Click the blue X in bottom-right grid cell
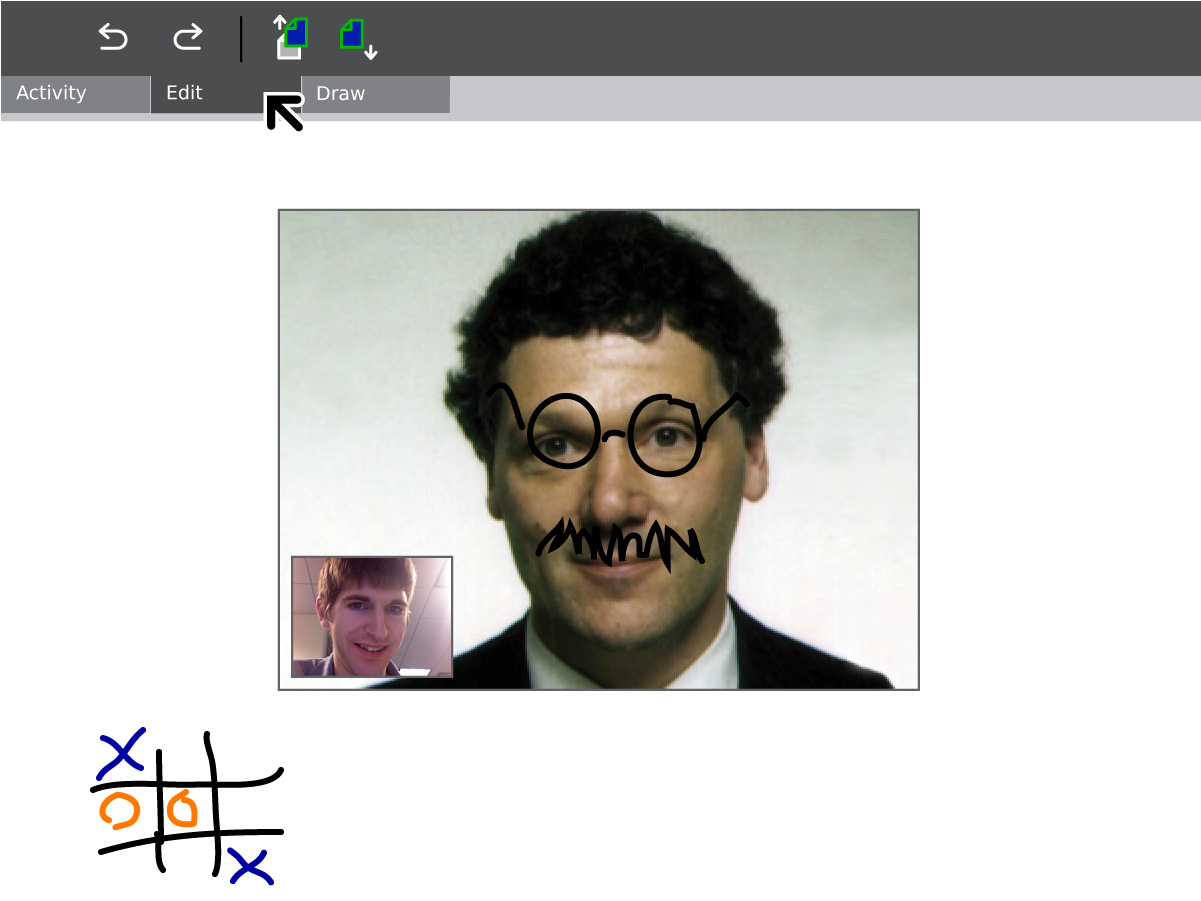This screenshot has width=1201, height=901. pyautogui.click(x=250, y=865)
